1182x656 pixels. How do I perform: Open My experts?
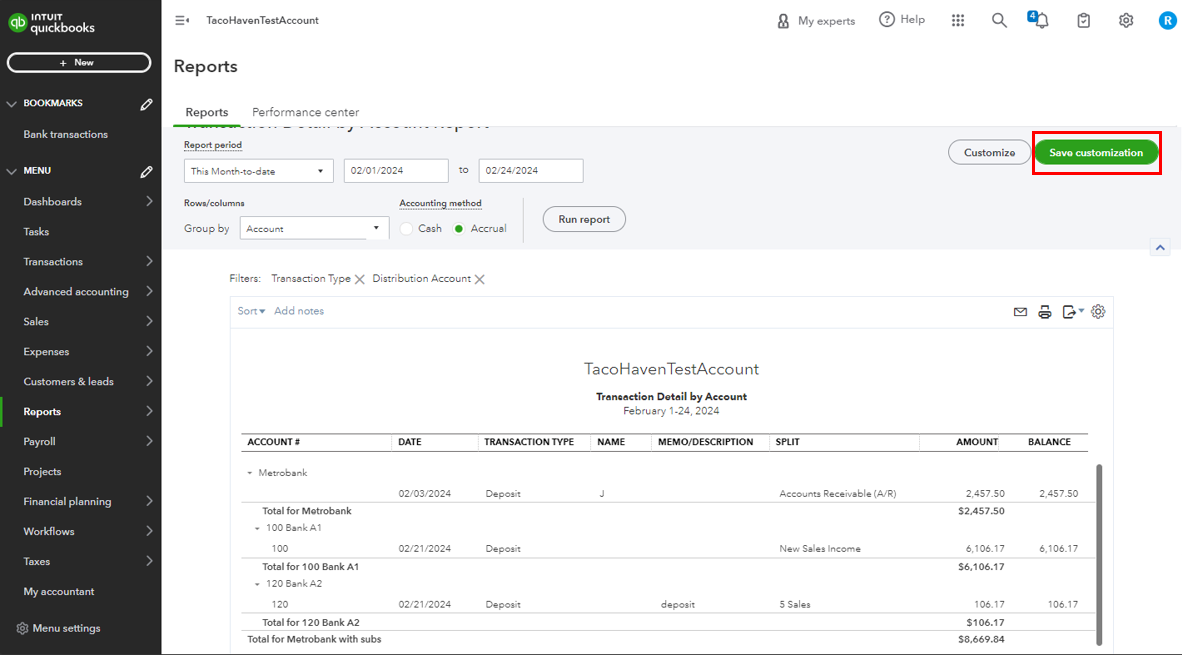[x=816, y=21]
